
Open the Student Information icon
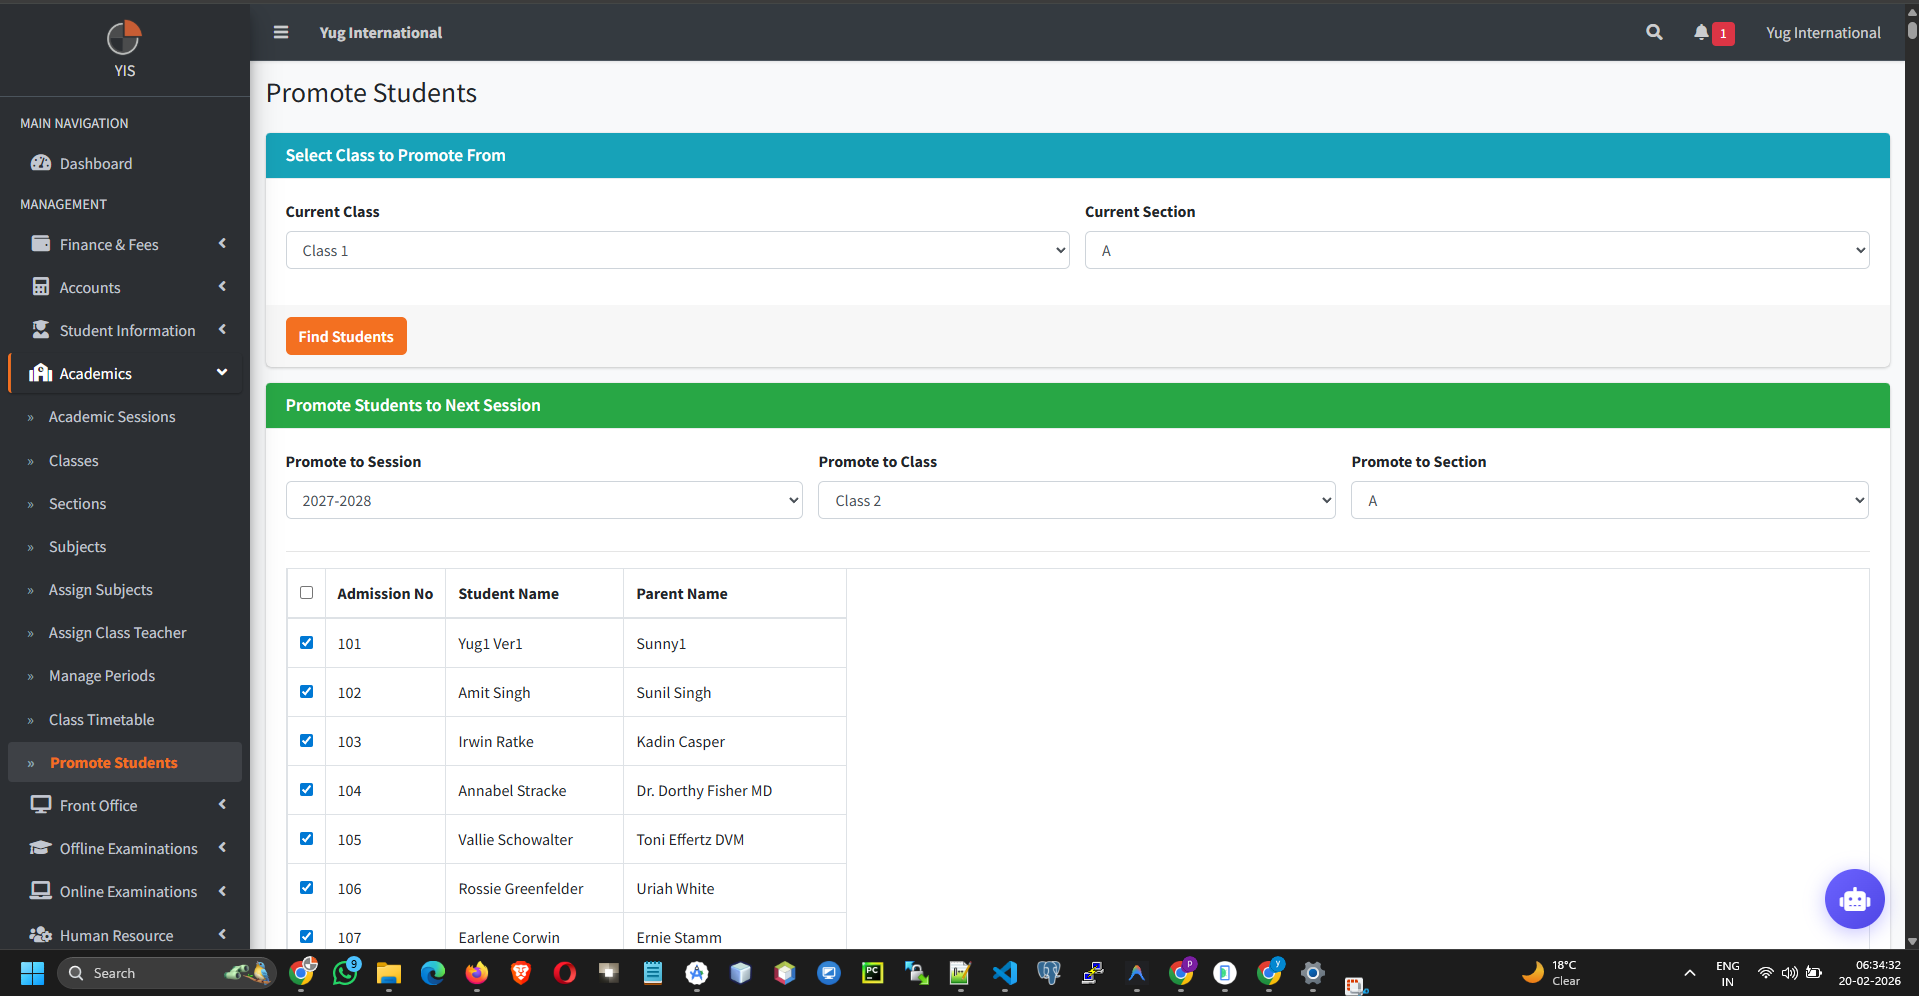click(x=41, y=330)
